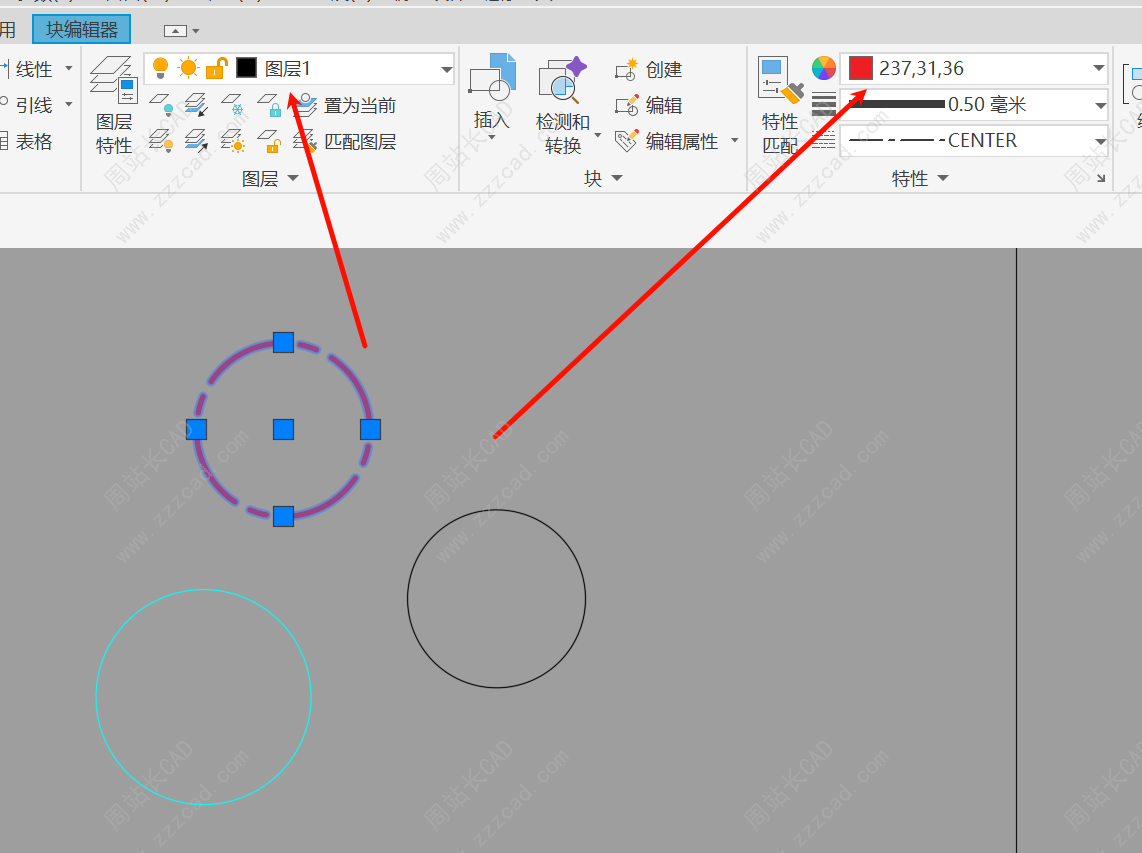Image resolution: width=1142 pixels, height=853 pixels.
Task: Toggle the 图层1 padlock lock state
Action: (x=216, y=68)
